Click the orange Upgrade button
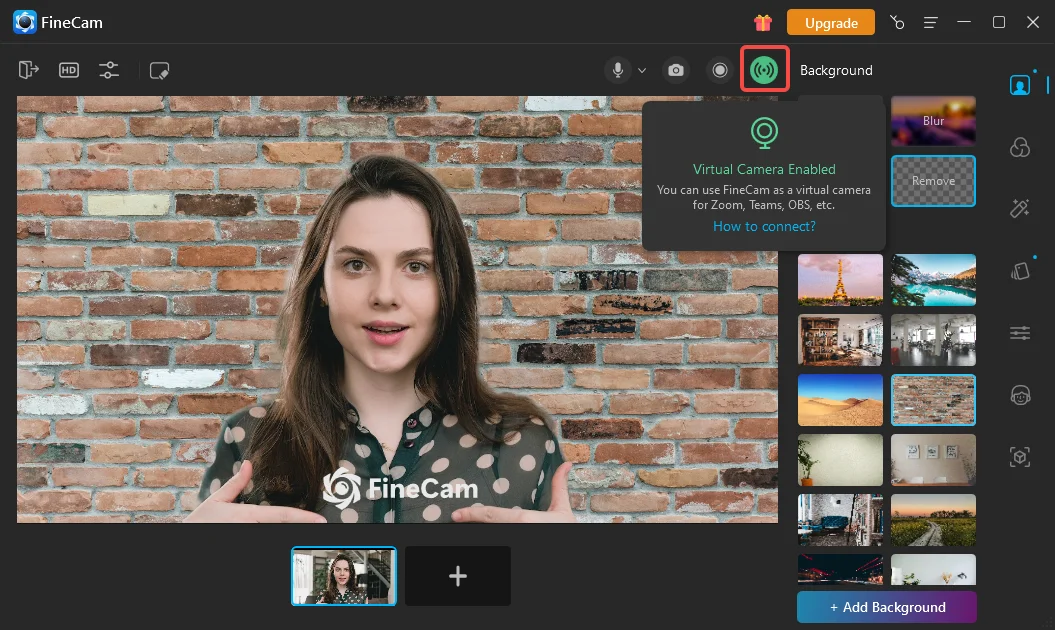The width and height of the screenshot is (1055, 630). tap(830, 22)
